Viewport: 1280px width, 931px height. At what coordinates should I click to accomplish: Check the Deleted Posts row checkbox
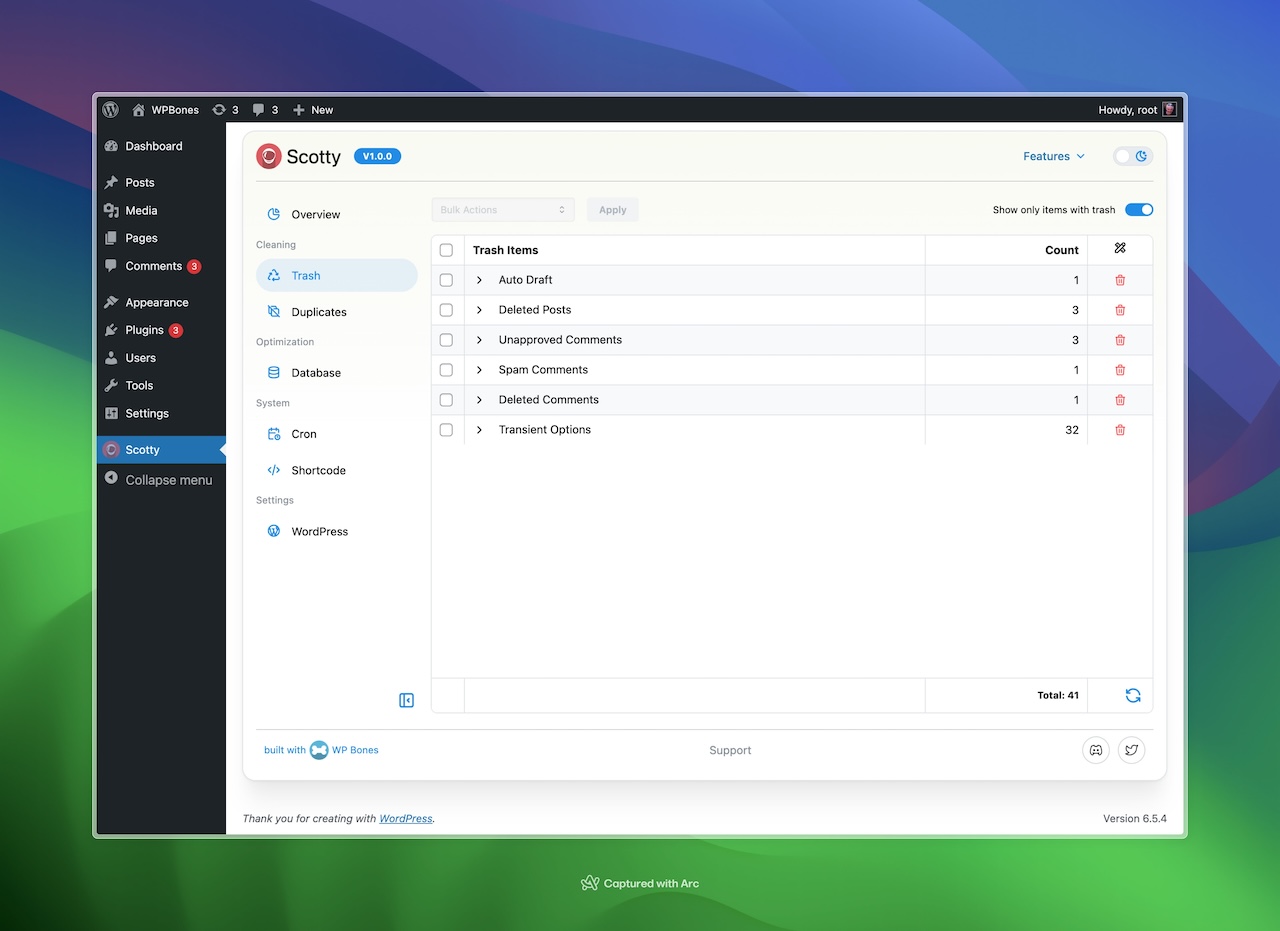[x=446, y=310]
